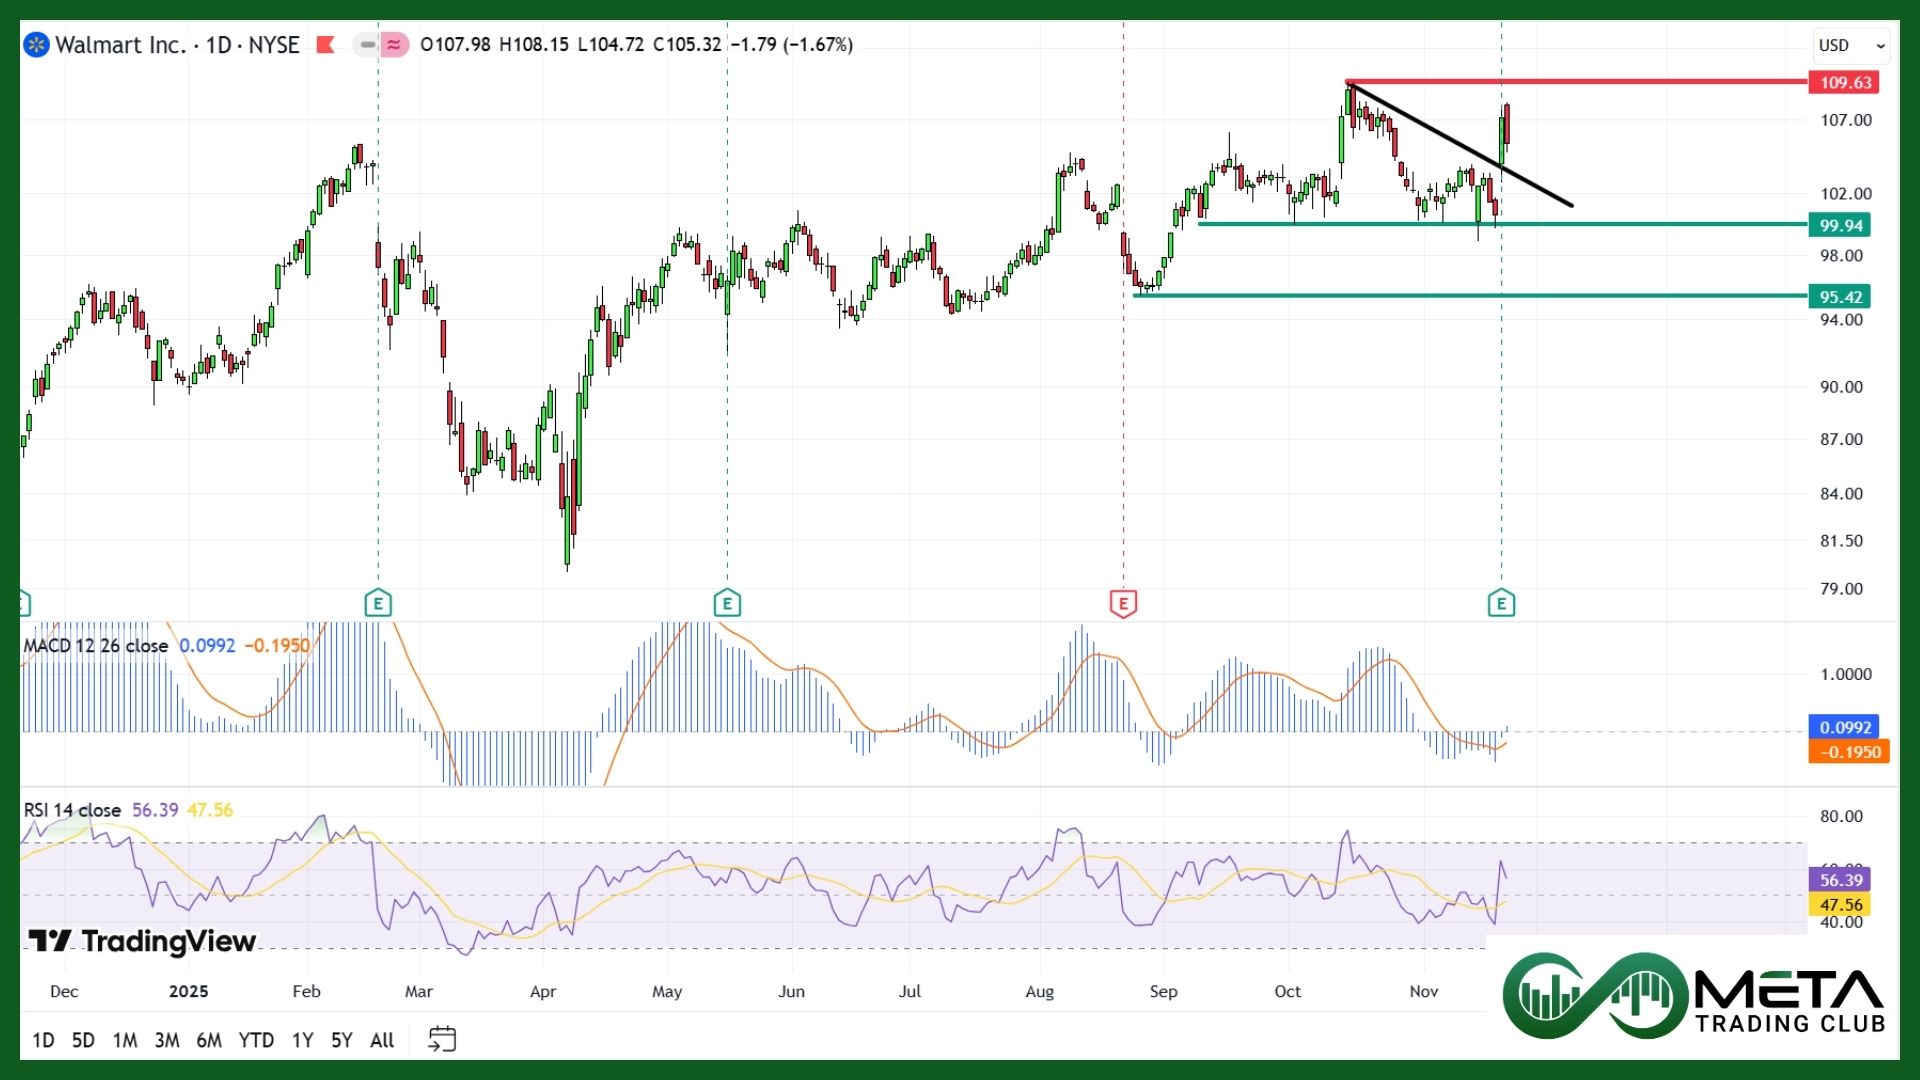This screenshot has width=1920, height=1080.
Task: Select the 1M time range
Action: 125,1040
